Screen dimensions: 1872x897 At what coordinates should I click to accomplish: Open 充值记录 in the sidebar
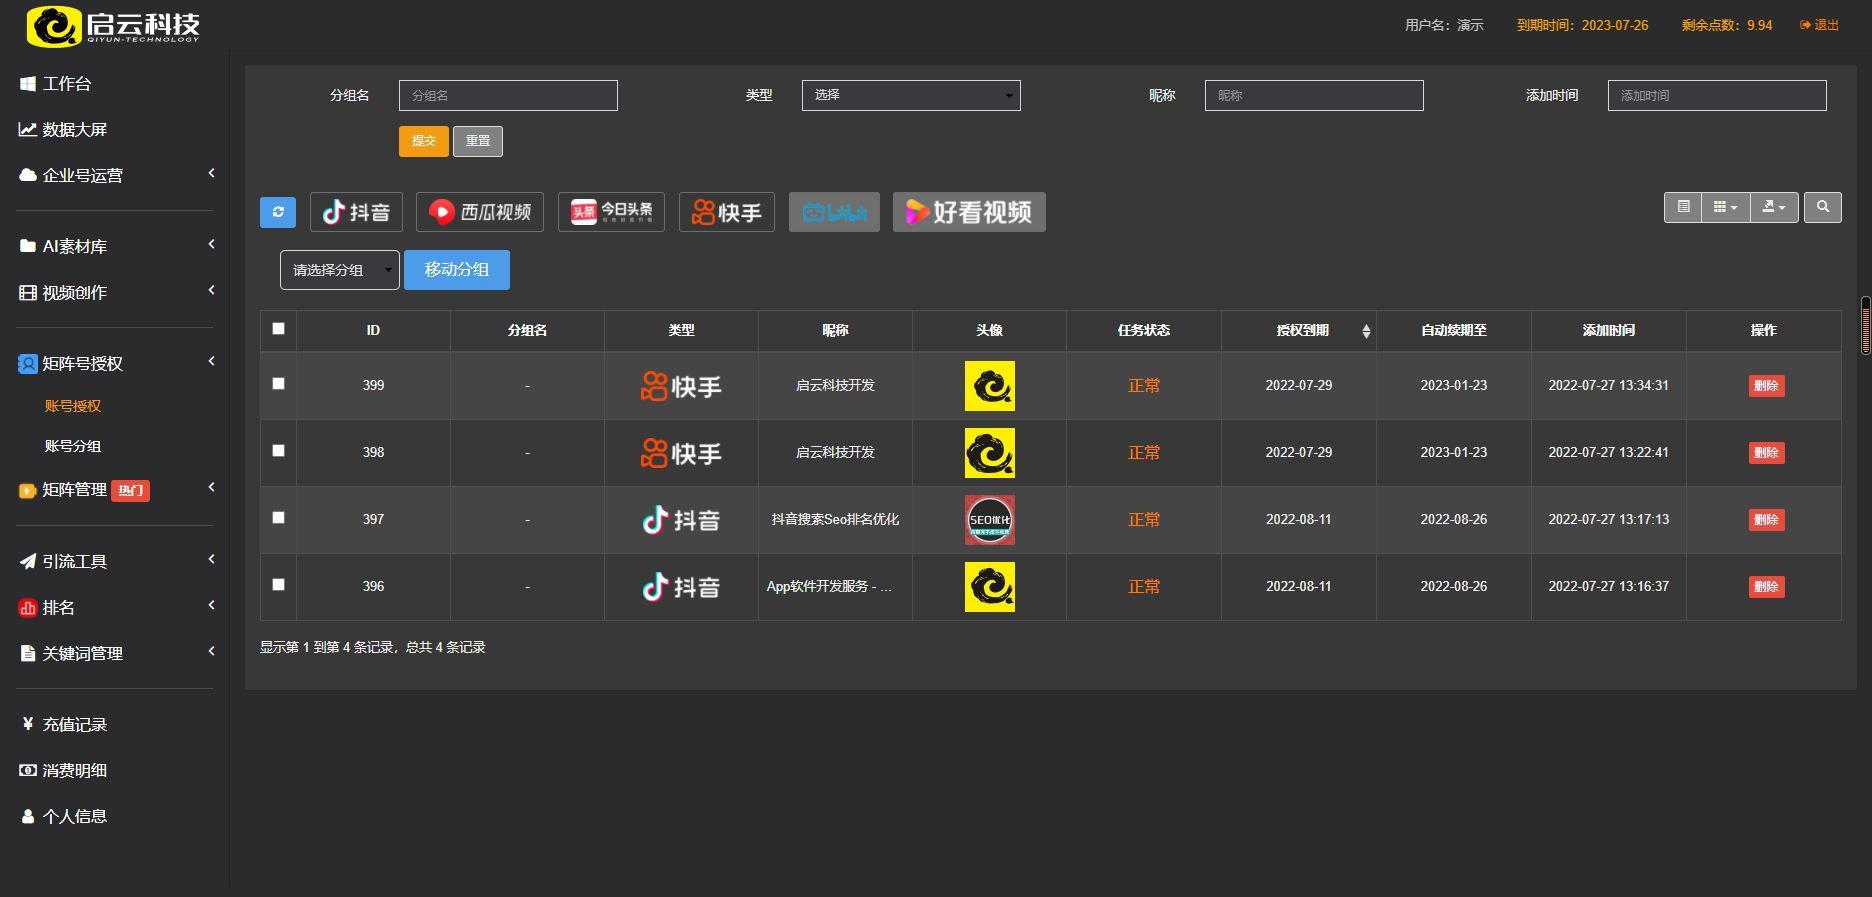click(x=75, y=724)
